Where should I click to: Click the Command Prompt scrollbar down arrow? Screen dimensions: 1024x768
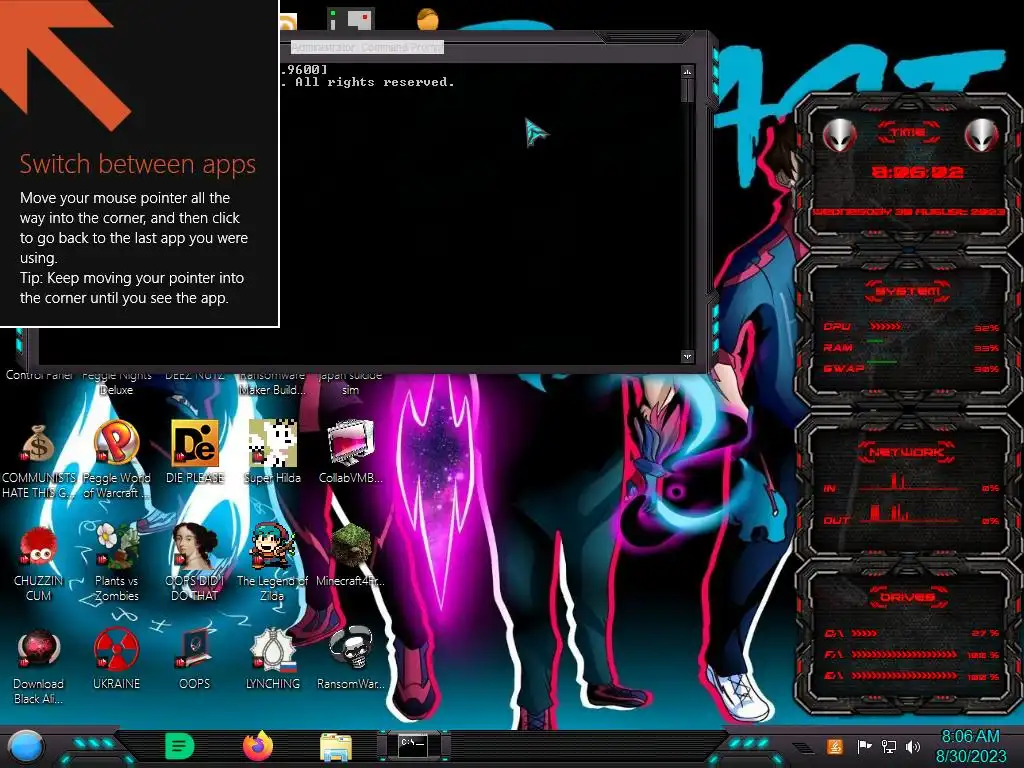(687, 356)
